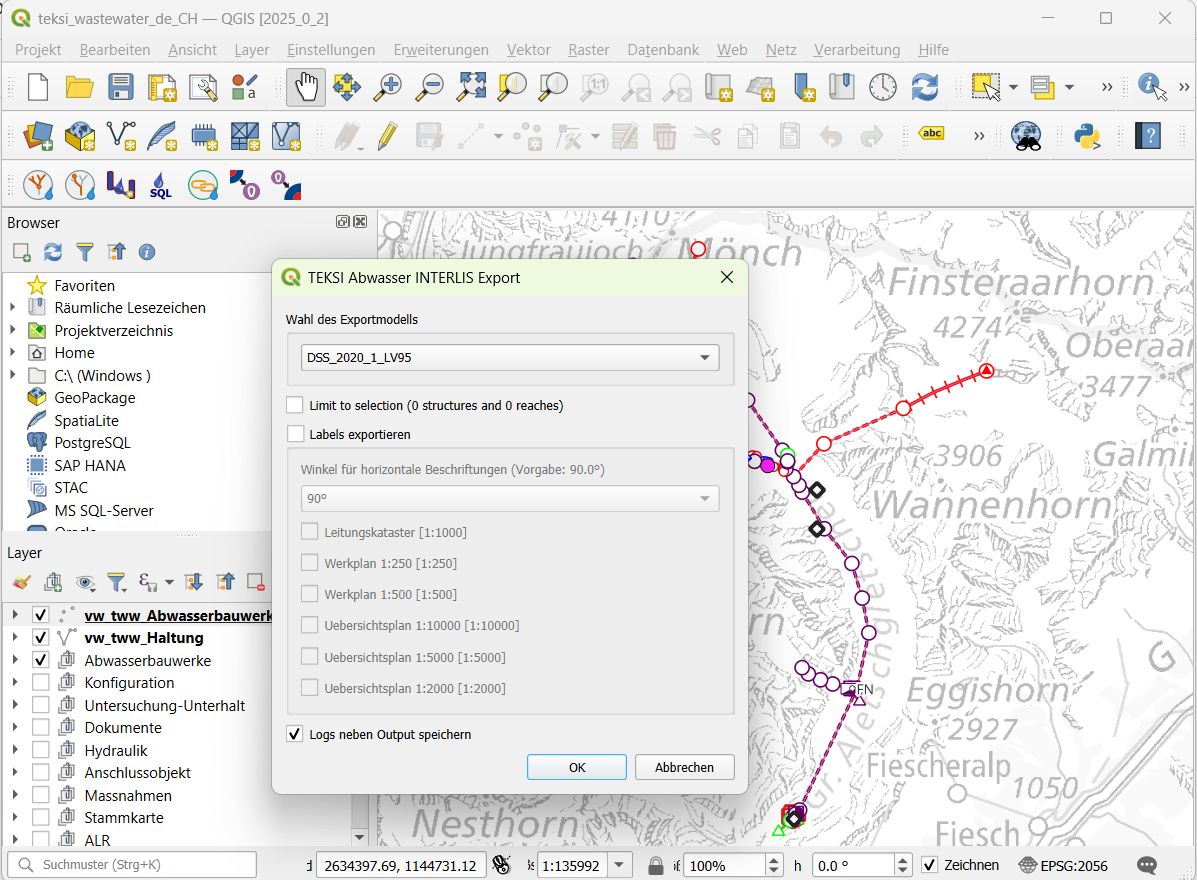Image resolution: width=1197 pixels, height=880 pixels.
Task: Open the Python console icon
Action: click(1087, 136)
